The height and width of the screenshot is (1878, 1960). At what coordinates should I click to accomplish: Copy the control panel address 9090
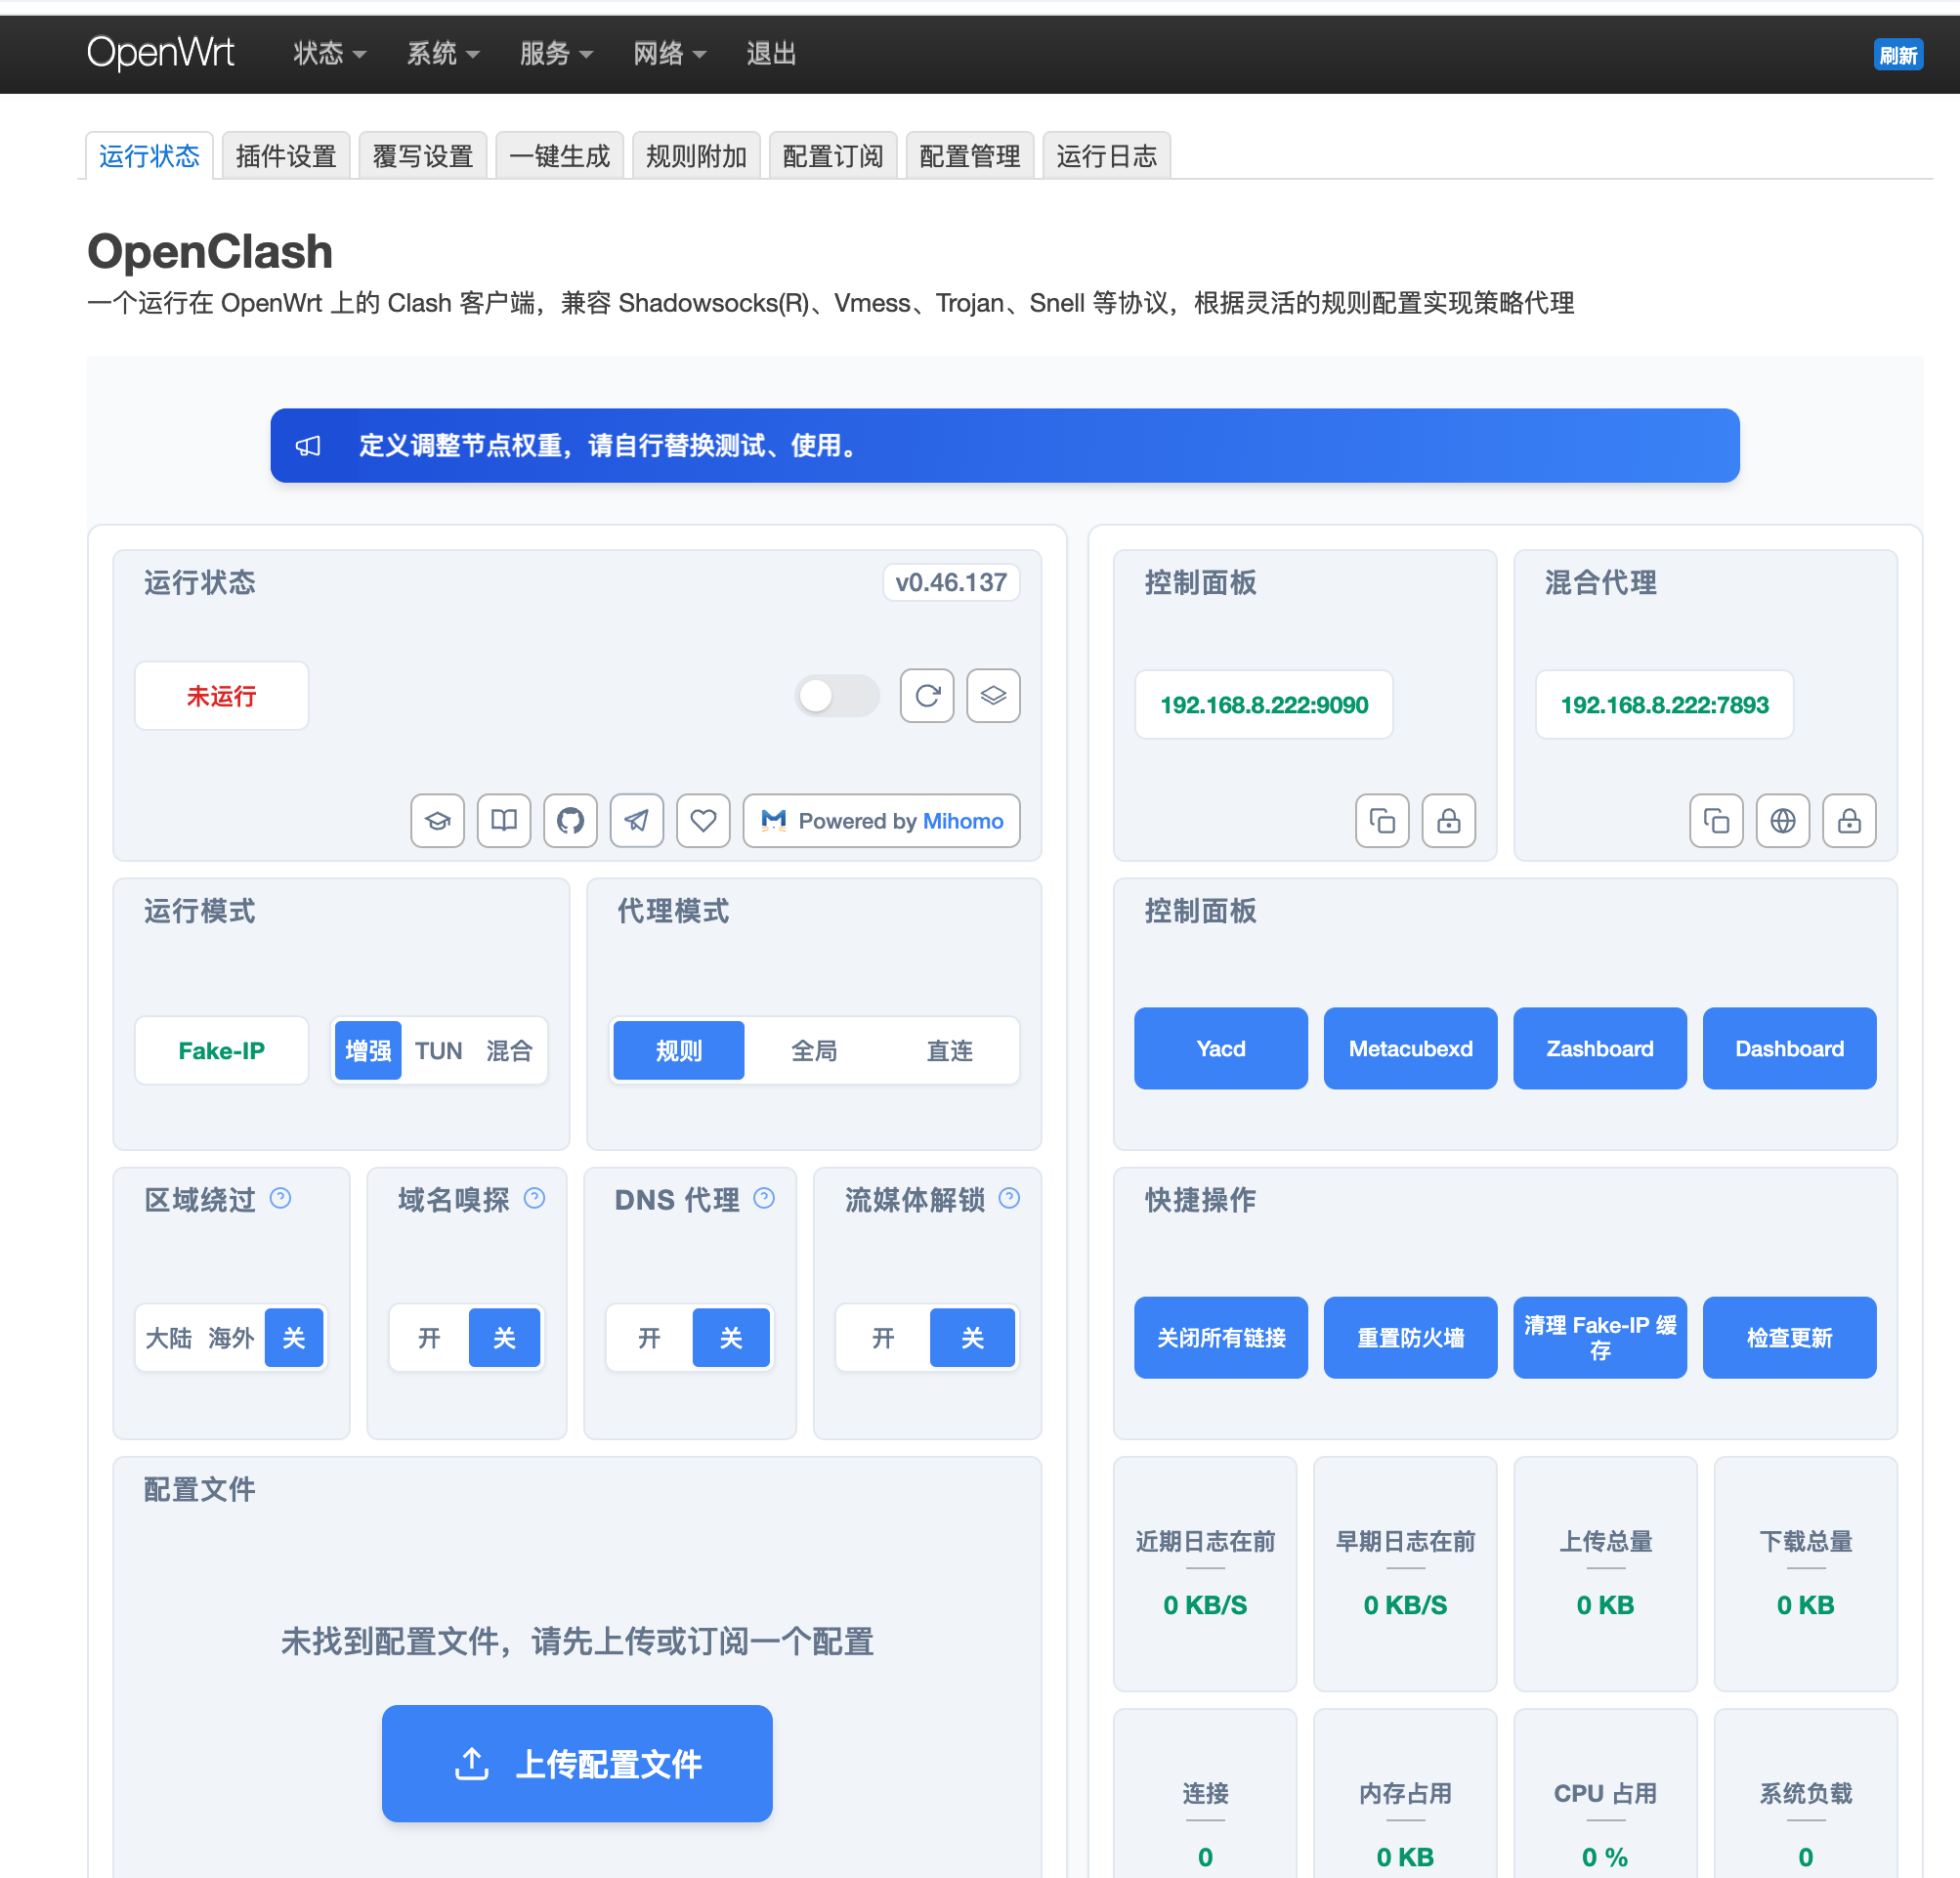pos(1382,821)
